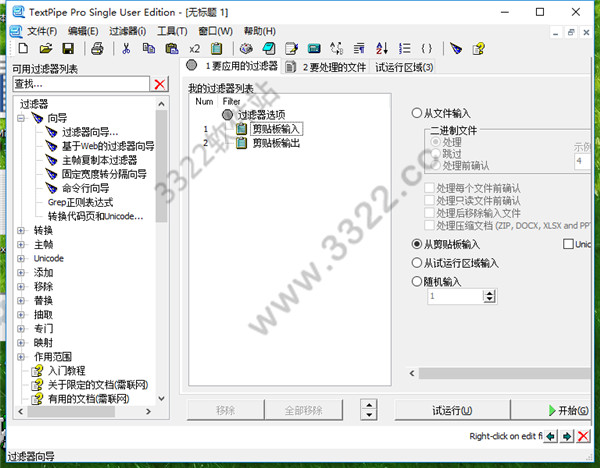The height and width of the screenshot is (468, 600).
Task: Click the green left arrow status icon
Action: [551, 436]
